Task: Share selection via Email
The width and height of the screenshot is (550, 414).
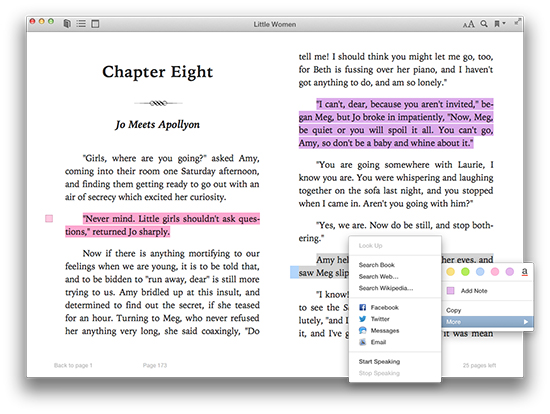Action: click(x=395, y=342)
